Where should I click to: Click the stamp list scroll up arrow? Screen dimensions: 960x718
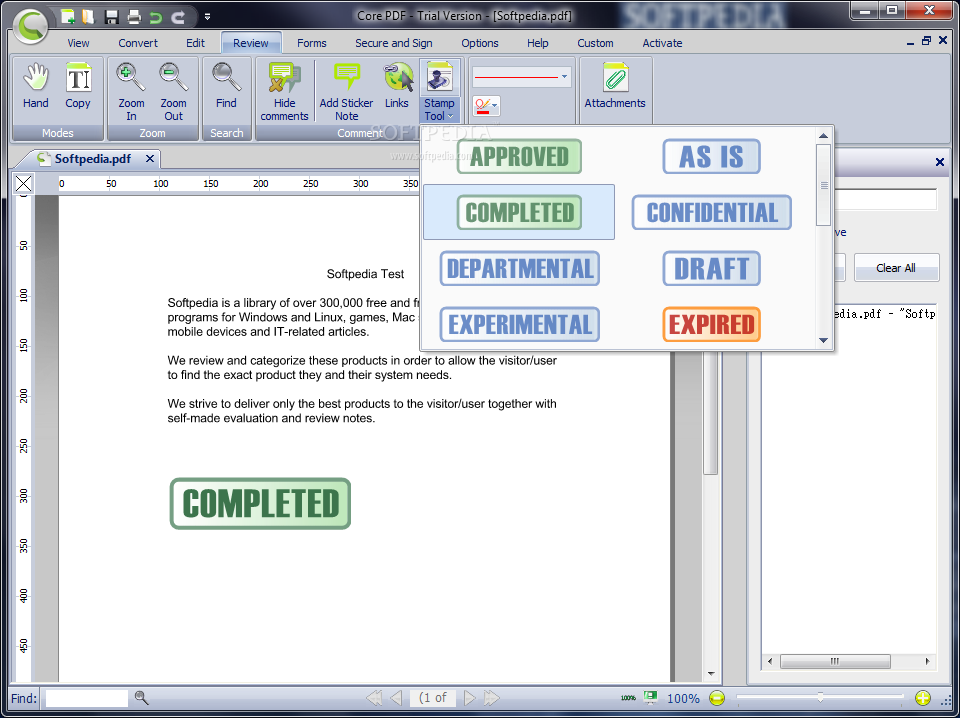coord(823,136)
